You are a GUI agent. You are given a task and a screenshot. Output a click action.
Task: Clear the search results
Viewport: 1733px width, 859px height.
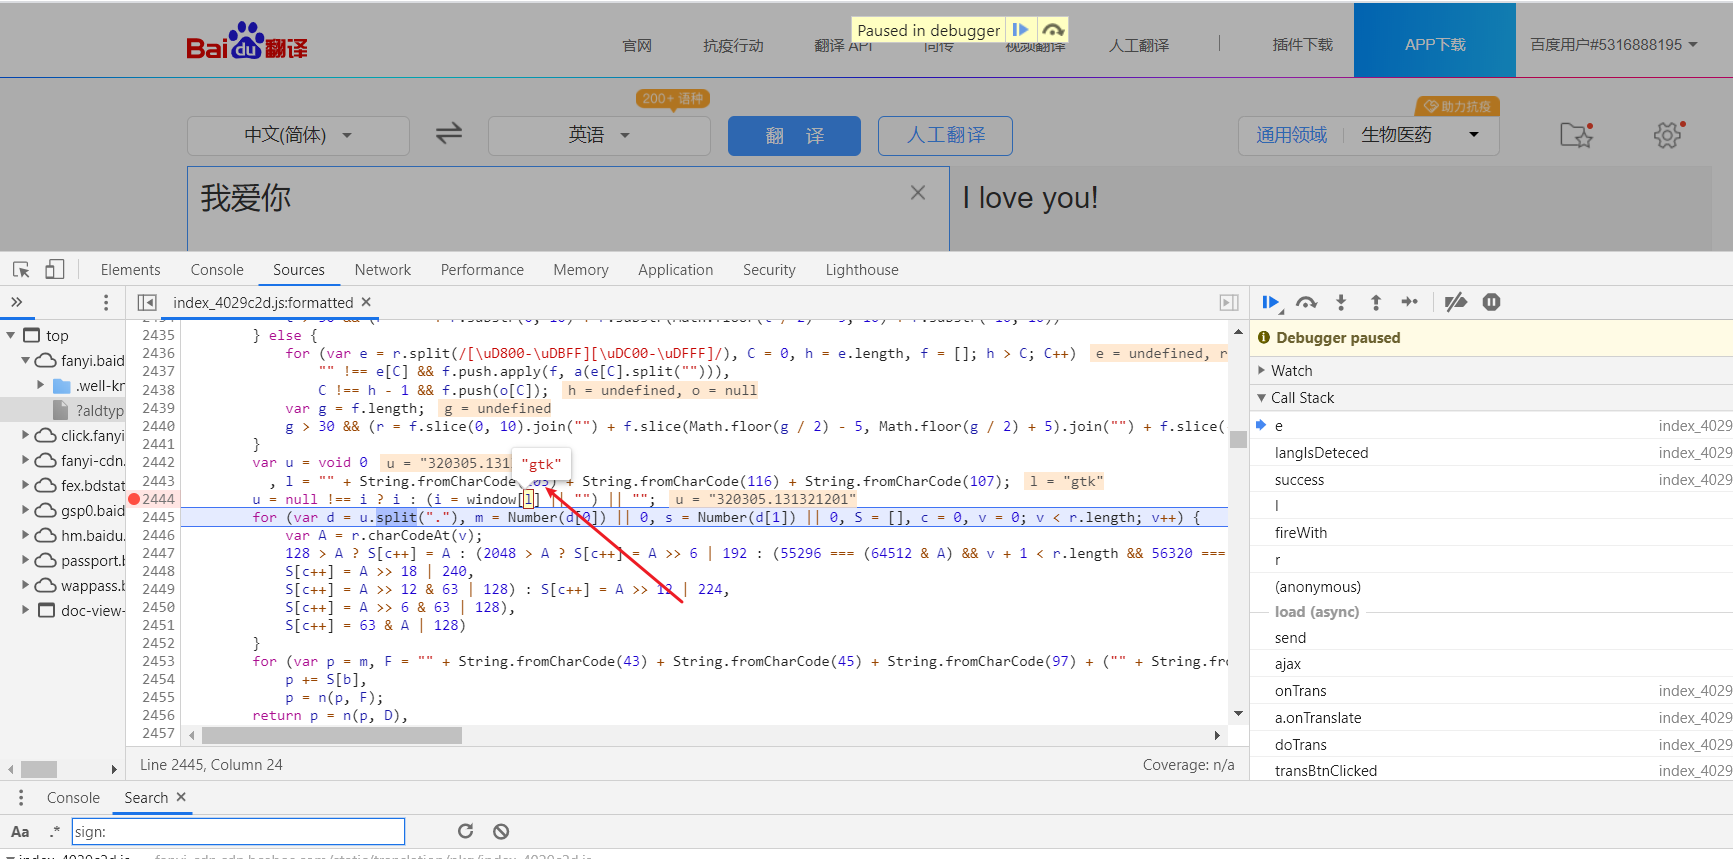(501, 831)
